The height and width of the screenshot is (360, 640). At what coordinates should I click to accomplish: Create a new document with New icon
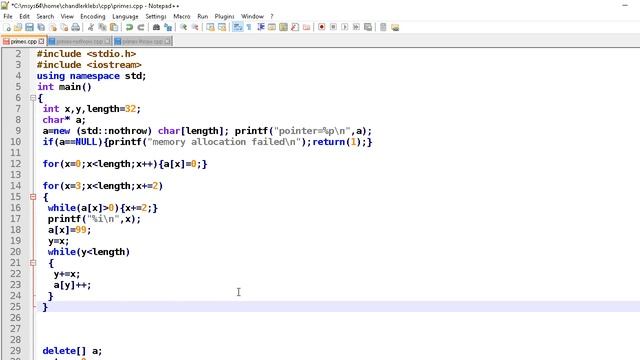pos(7,27)
